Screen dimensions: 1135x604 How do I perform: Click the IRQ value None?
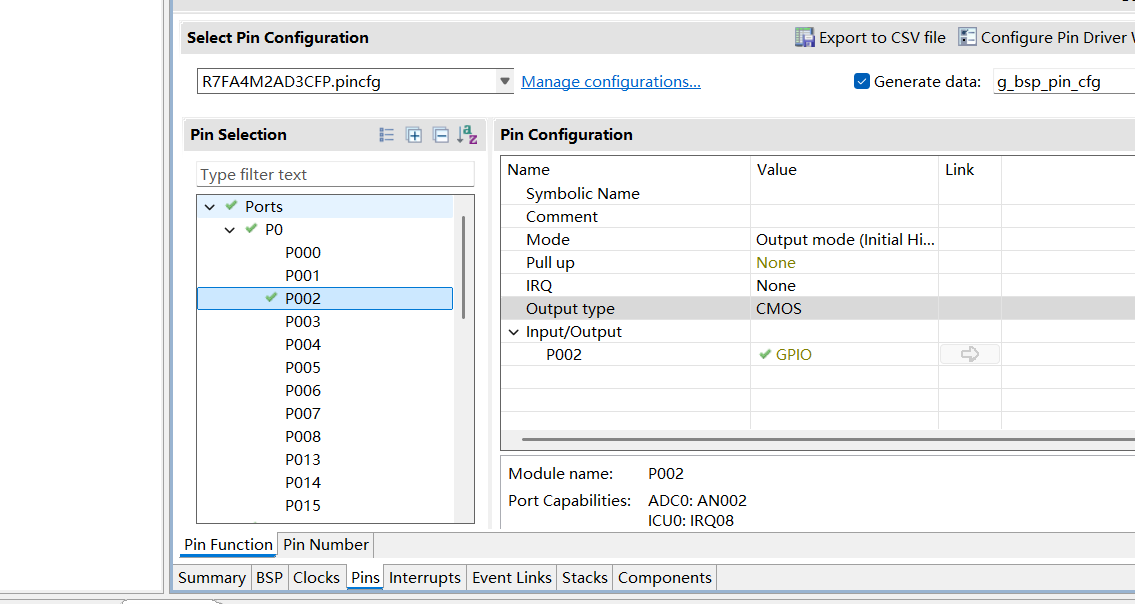tap(776, 286)
